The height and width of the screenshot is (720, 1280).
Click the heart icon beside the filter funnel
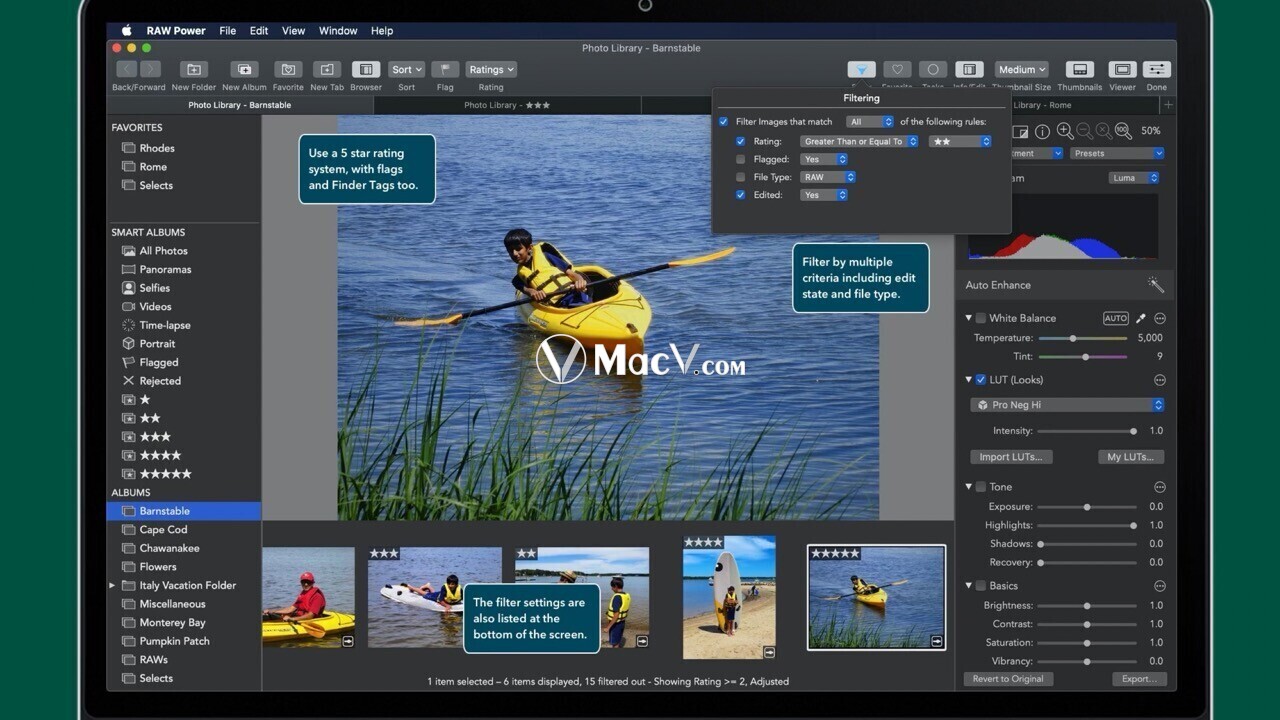click(x=897, y=69)
